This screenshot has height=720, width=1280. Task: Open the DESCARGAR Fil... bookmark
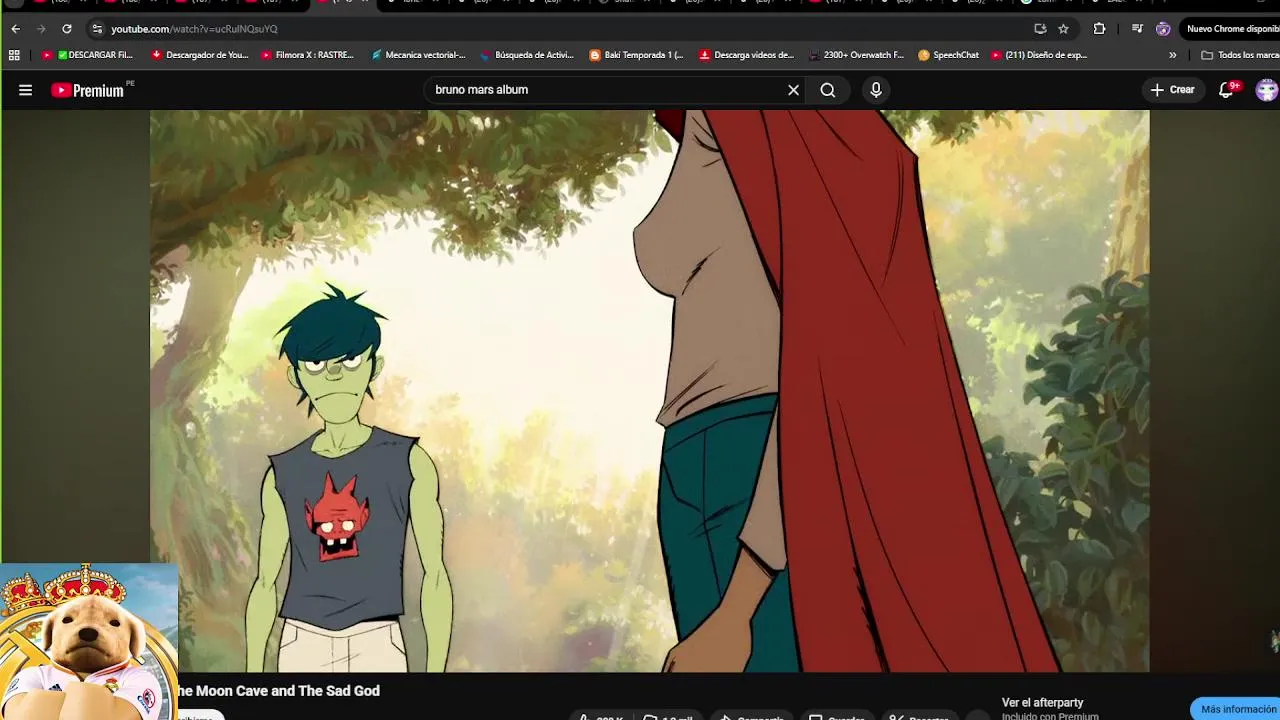[x=87, y=55]
